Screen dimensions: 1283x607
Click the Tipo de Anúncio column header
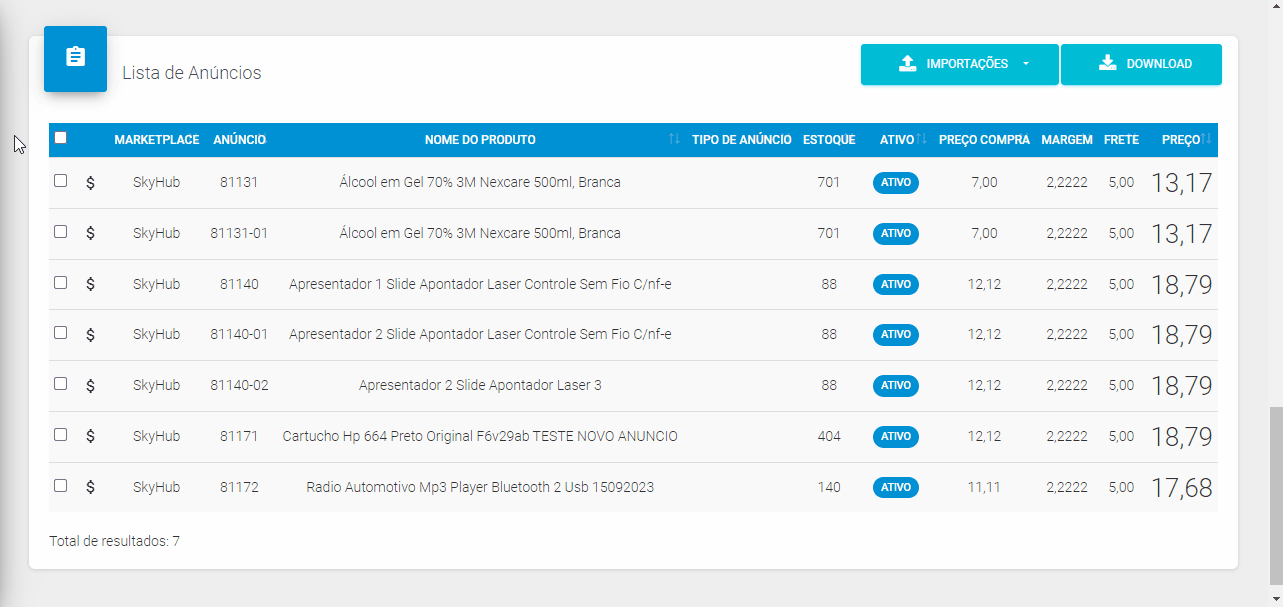742,140
